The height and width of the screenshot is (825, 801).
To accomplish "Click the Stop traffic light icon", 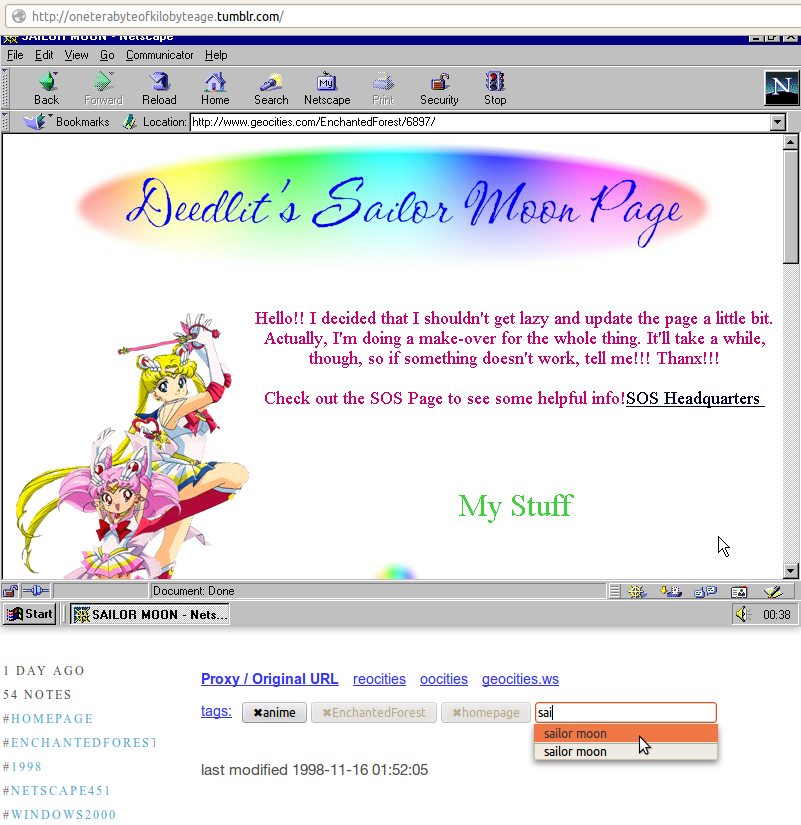I will pyautogui.click(x=495, y=88).
